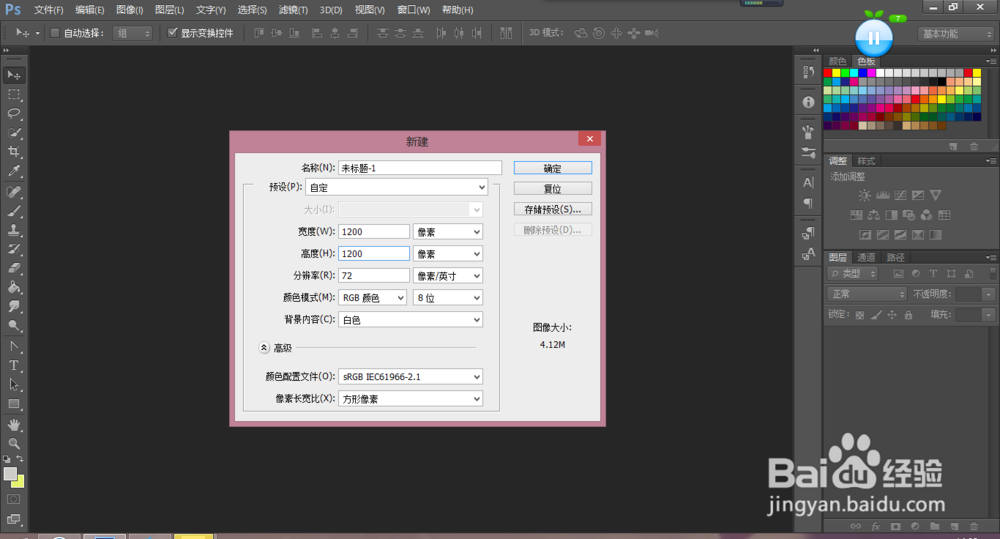Open the height unit dropdown
The height and width of the screenshot is (539, 1000).
[x=448, y=254]
